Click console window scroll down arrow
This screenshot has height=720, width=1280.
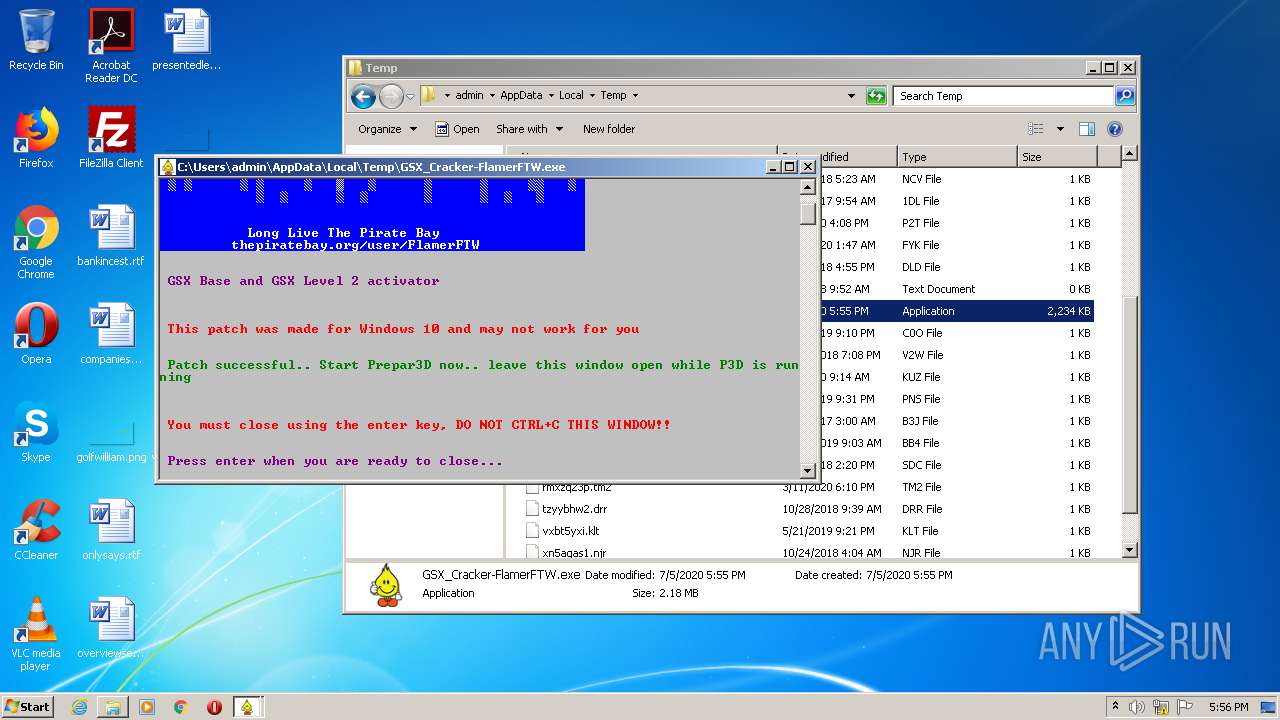[x=808, y=470]
